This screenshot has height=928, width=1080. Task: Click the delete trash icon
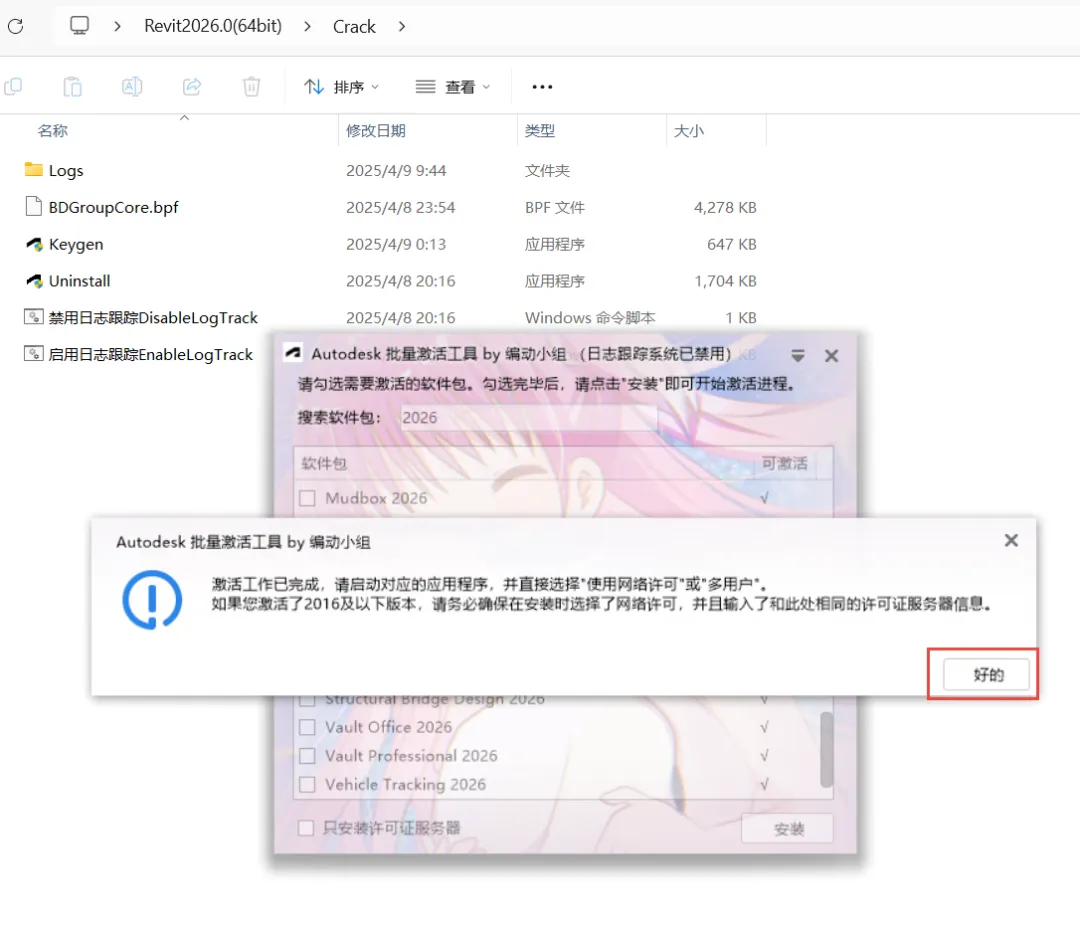coord(251,87)
